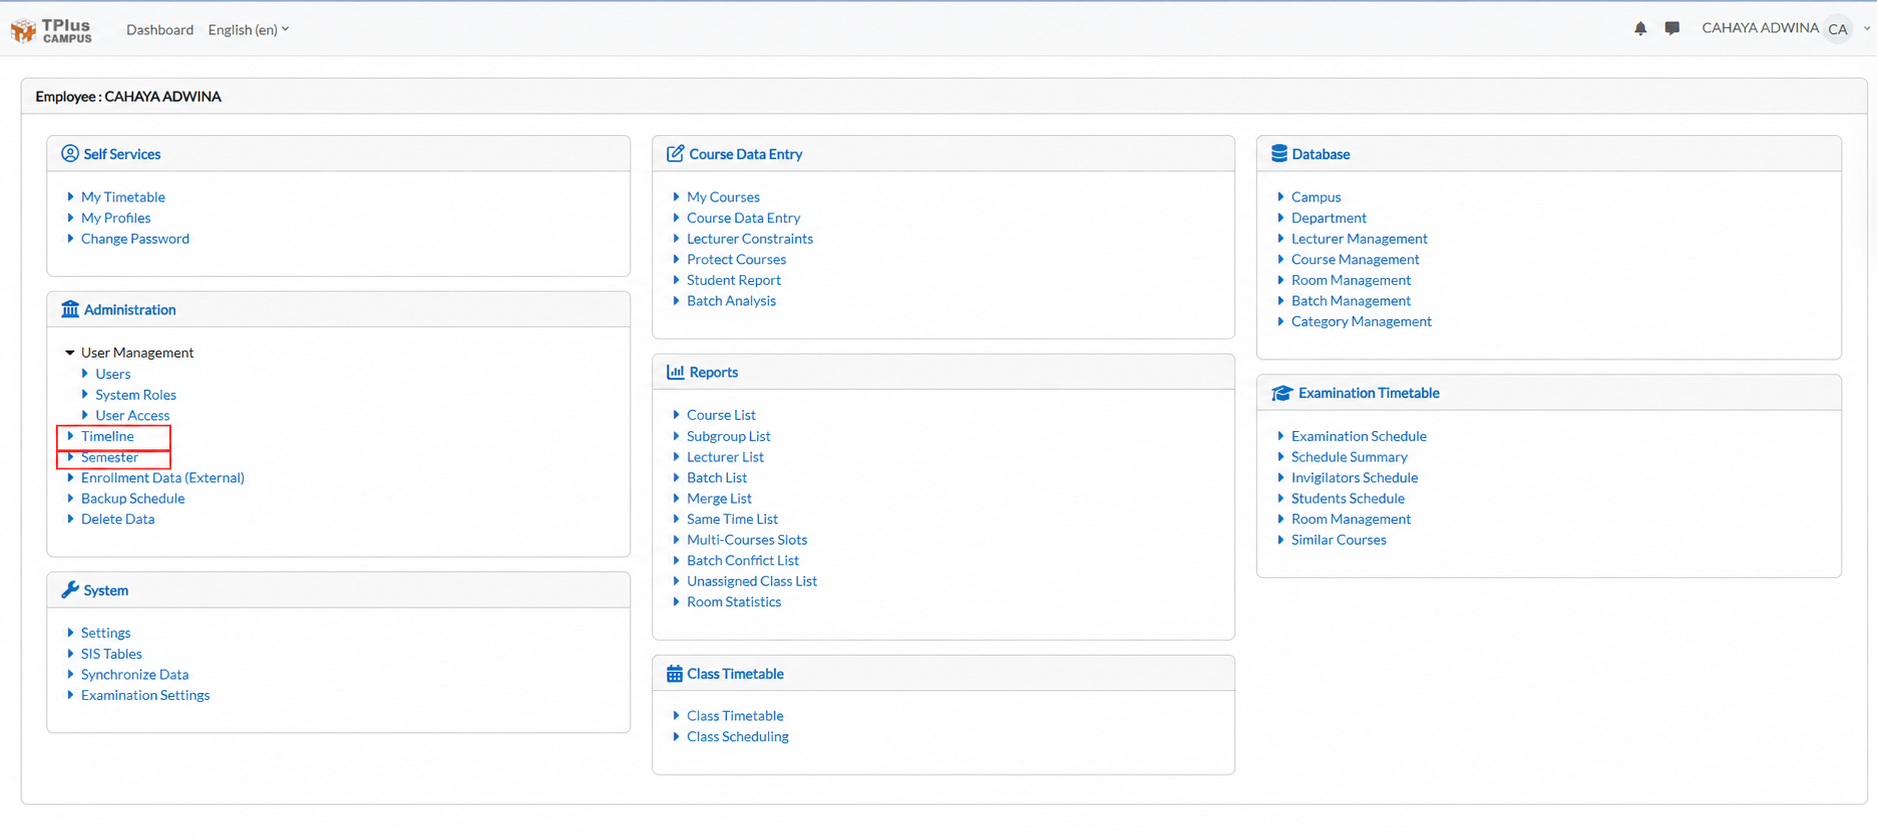
Task: Click the CA user avatar circle
Action: [x=1838, y=29]
